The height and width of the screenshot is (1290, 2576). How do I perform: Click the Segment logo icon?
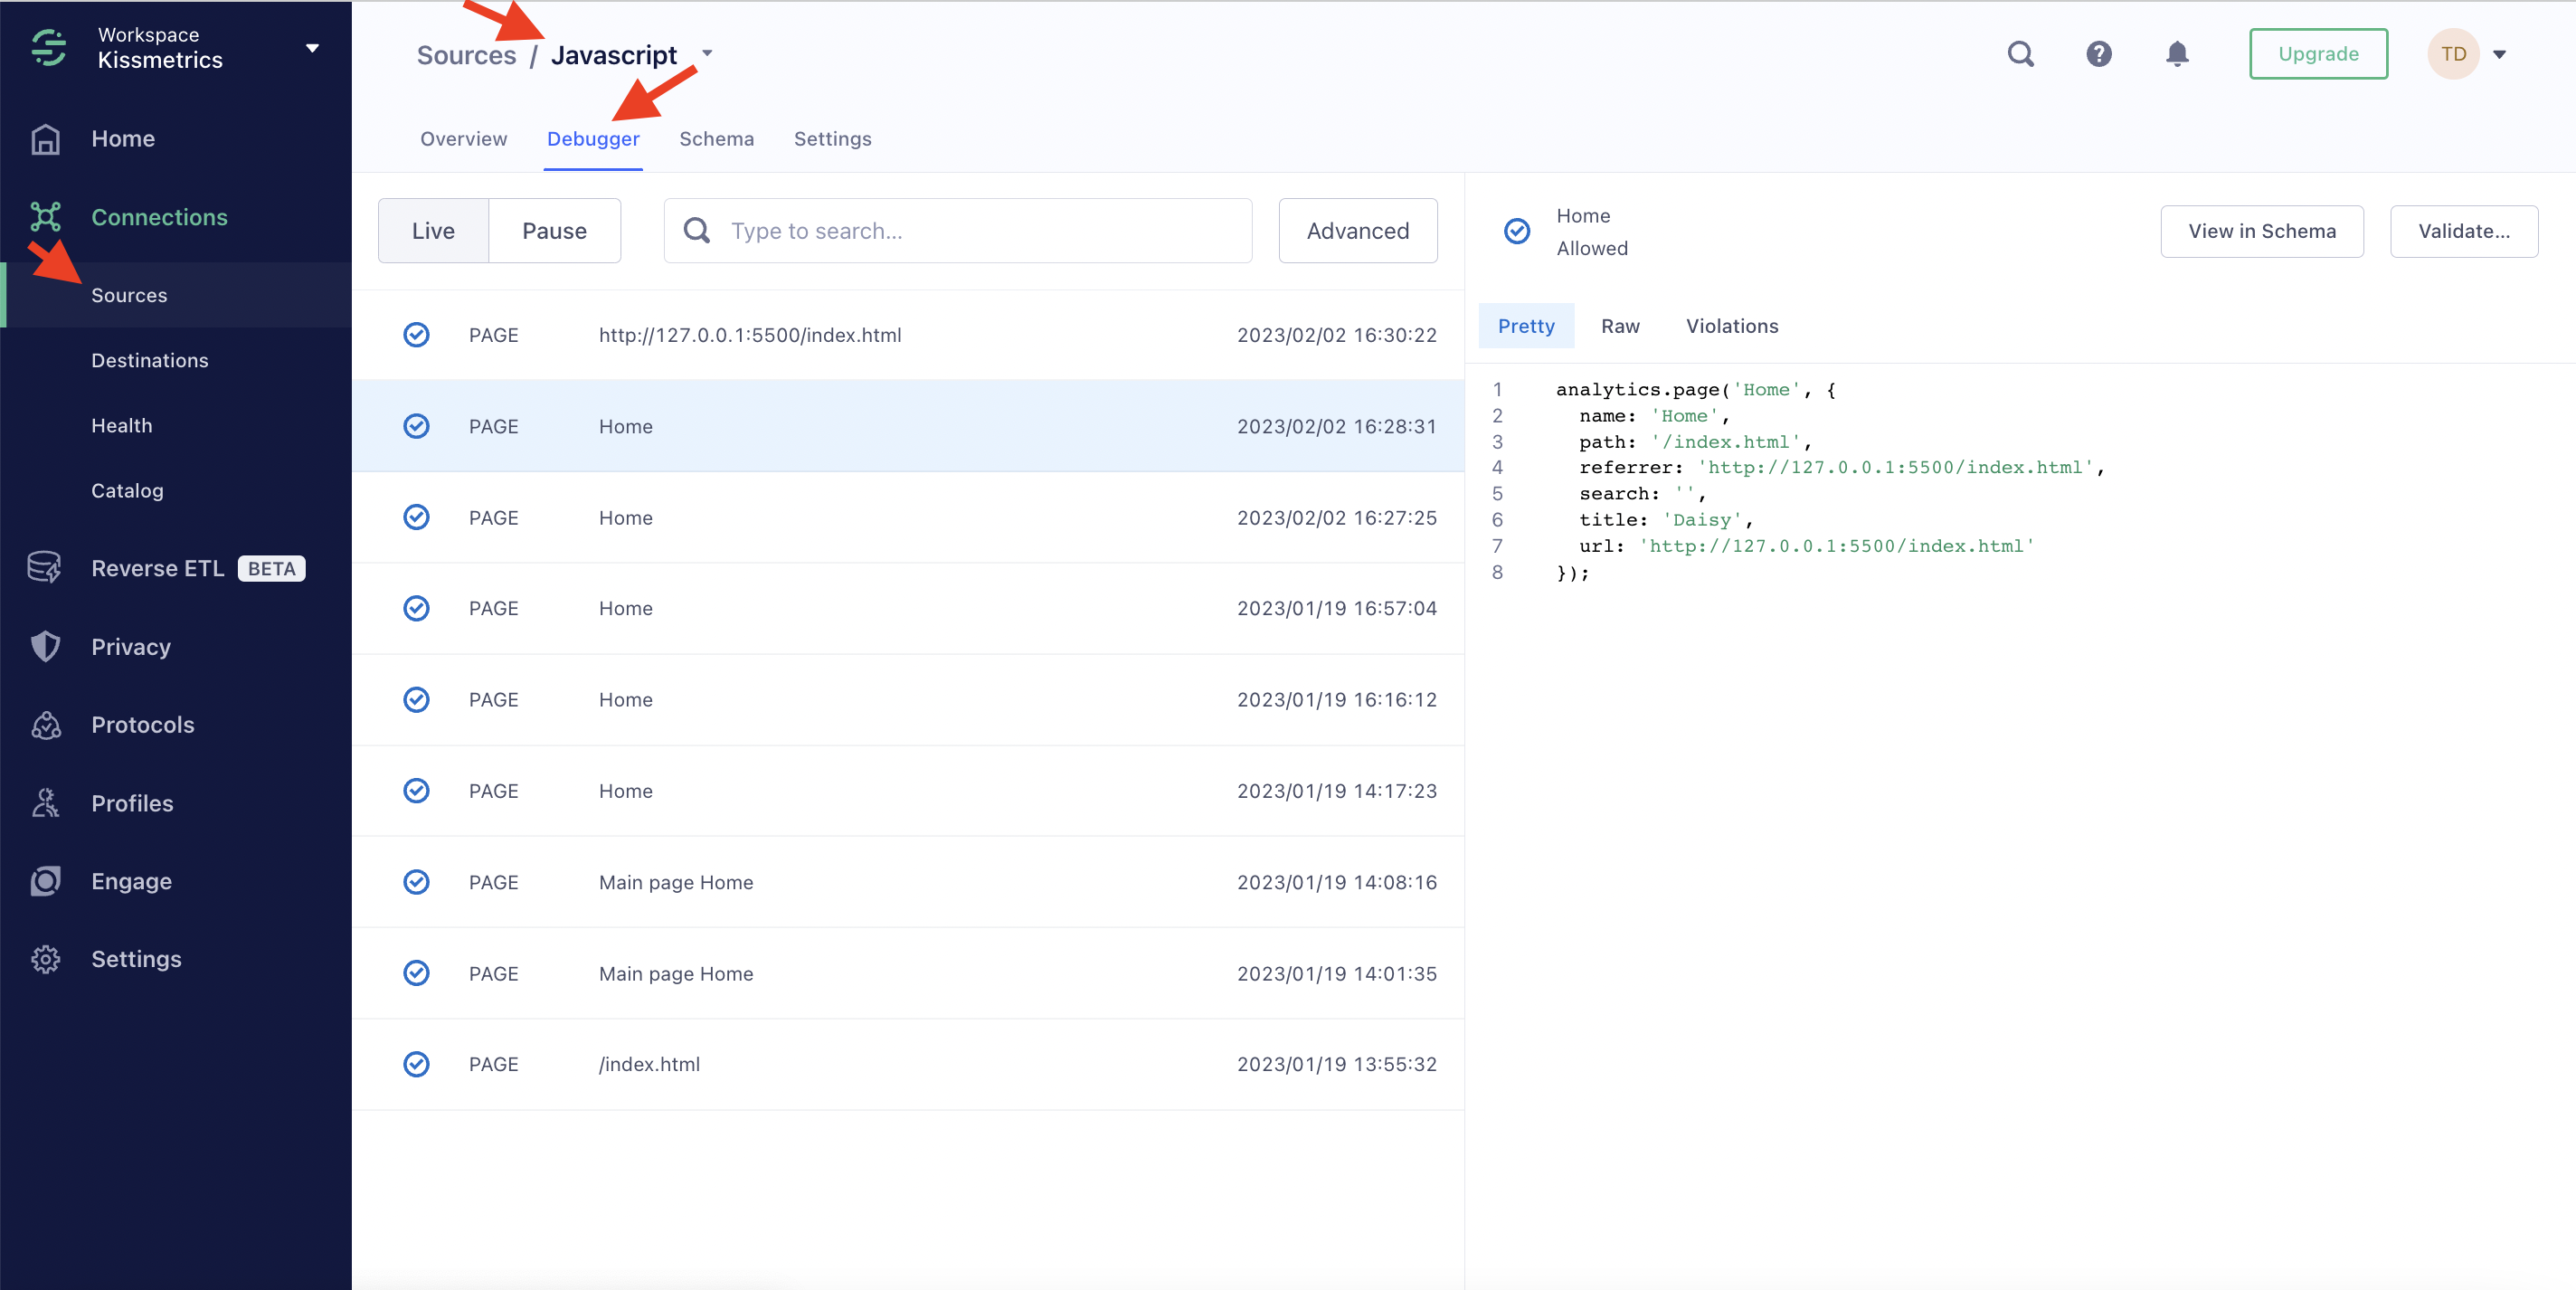pos(48,47)
